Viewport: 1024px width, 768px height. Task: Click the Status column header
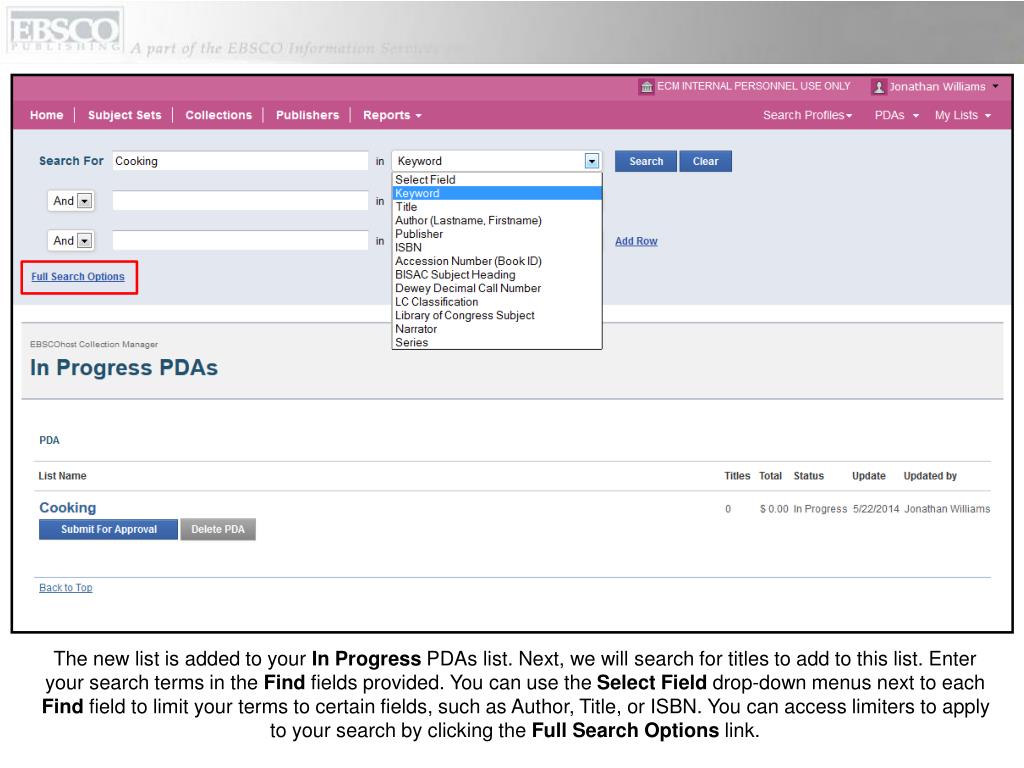click(808, 476)
